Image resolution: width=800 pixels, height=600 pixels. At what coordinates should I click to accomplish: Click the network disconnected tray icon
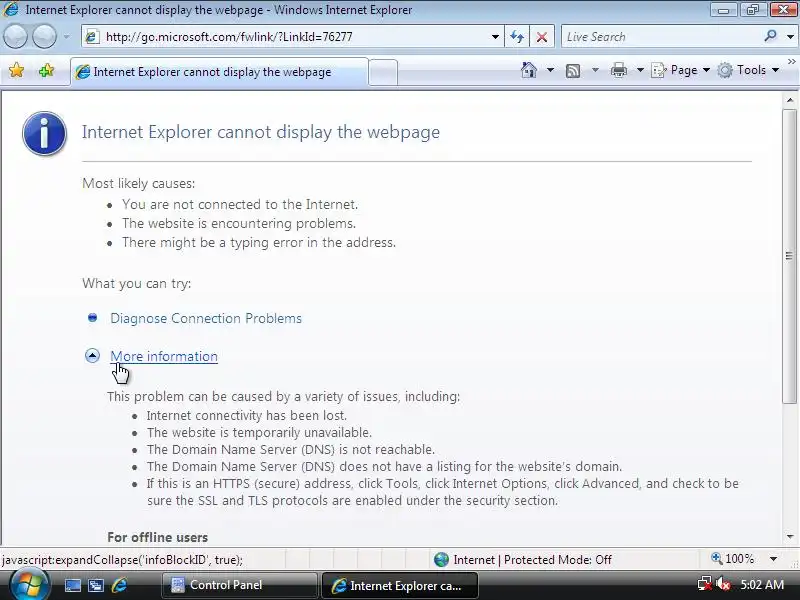pos(705,584)
